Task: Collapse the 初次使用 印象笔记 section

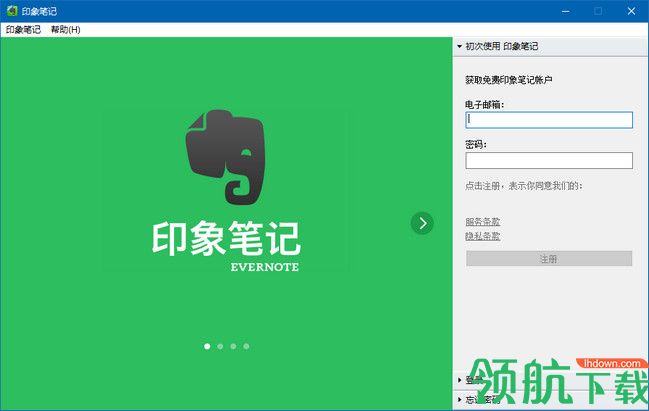Action: [x=550, y=46]
